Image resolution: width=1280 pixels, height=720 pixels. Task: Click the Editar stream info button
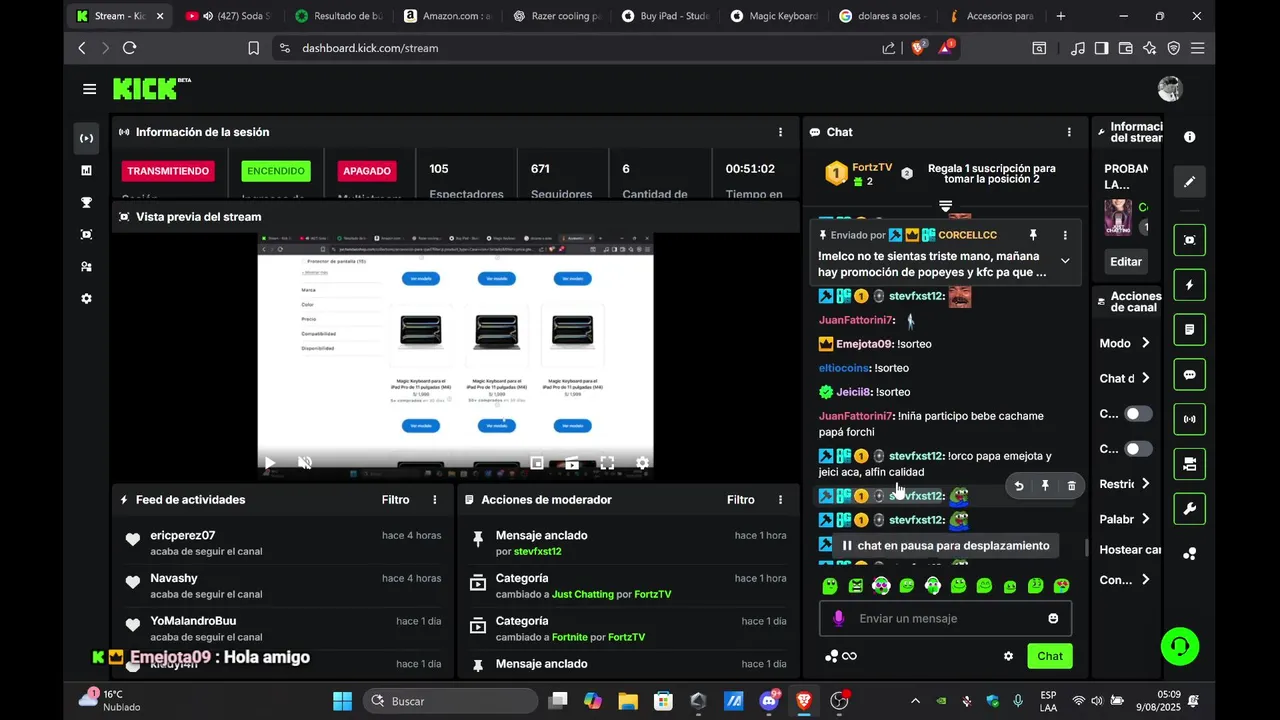point(1126,261)
